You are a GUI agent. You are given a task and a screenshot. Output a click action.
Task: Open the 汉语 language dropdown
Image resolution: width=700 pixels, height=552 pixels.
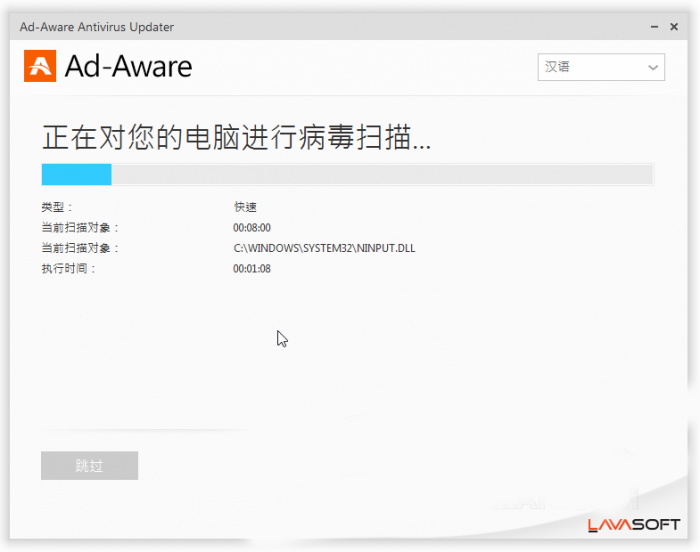click(600, 68)
